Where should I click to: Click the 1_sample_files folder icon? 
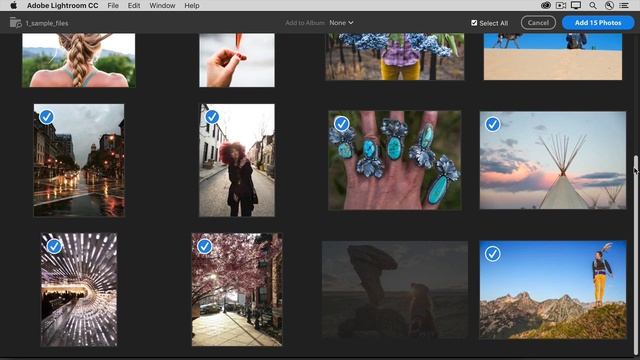pyautogui.click(x=16, y=23)
